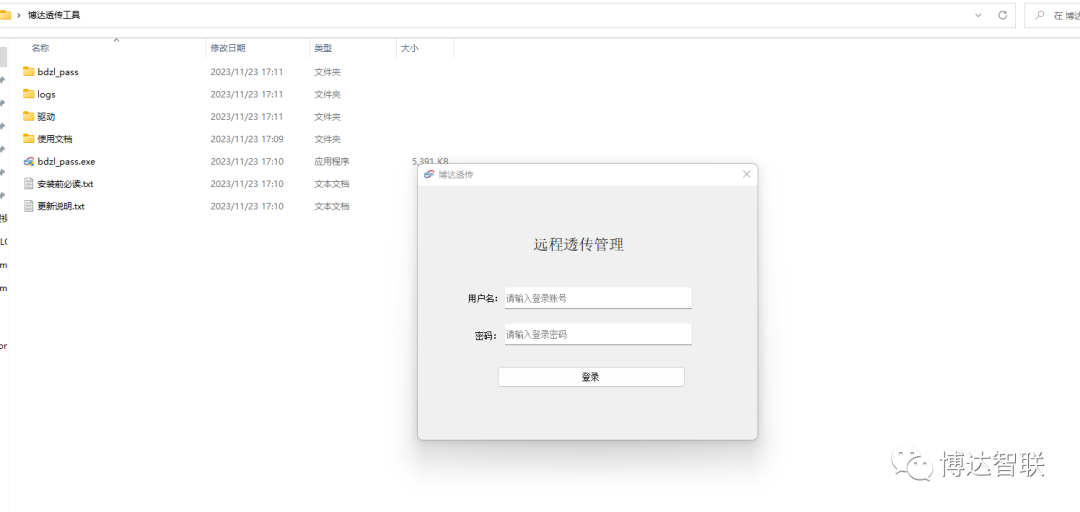
Task: Select the bdzl_pass folder icon
Action: pyautogui.click(x=28, y=72)
